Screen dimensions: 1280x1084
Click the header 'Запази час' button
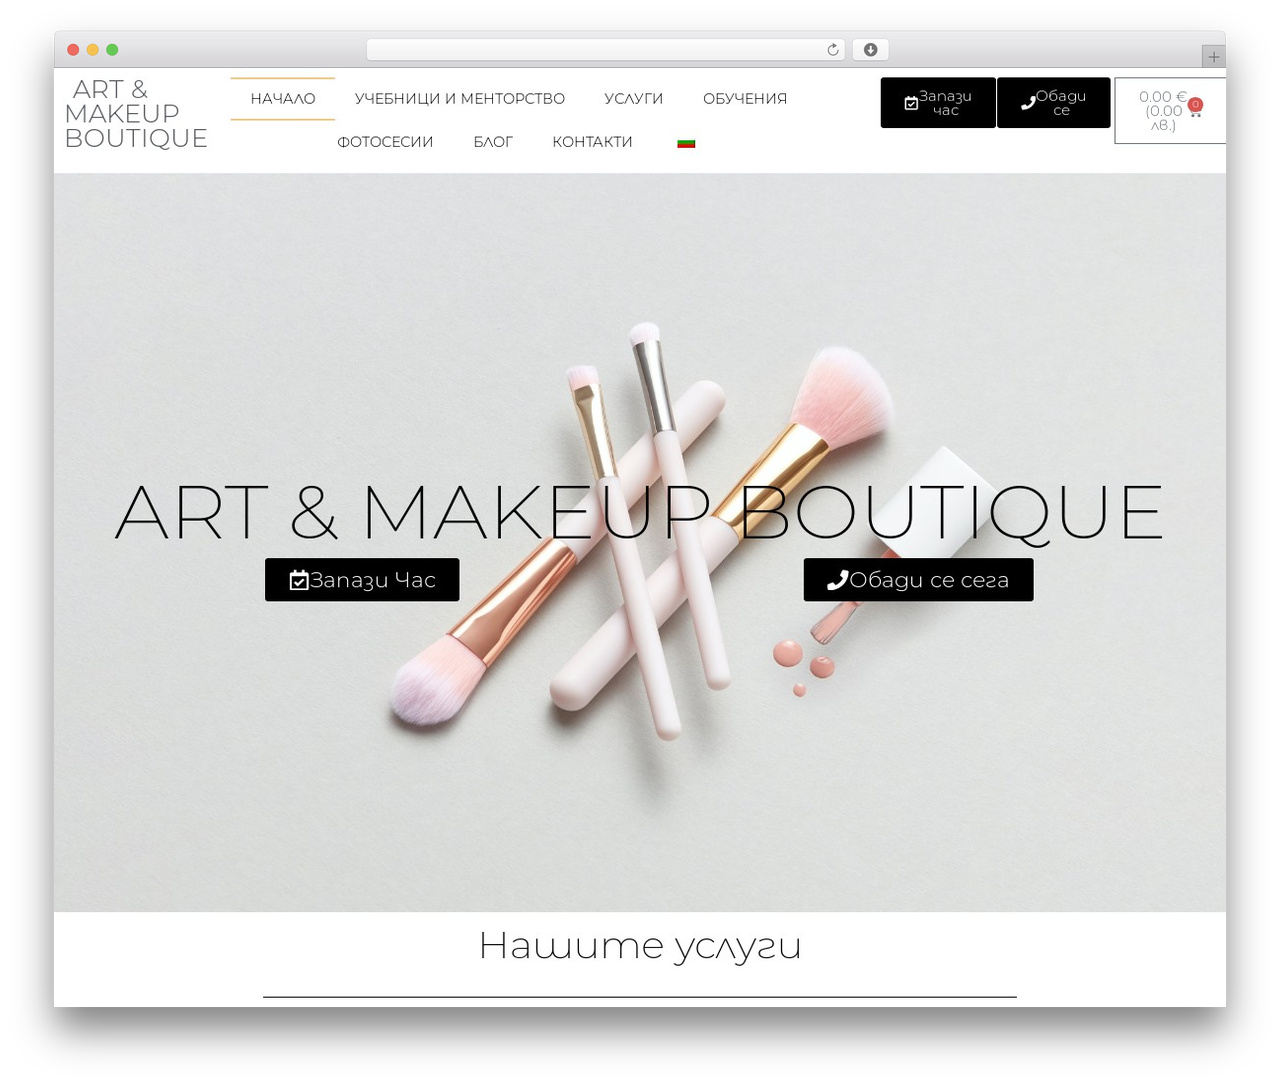(x=938, y=103)
